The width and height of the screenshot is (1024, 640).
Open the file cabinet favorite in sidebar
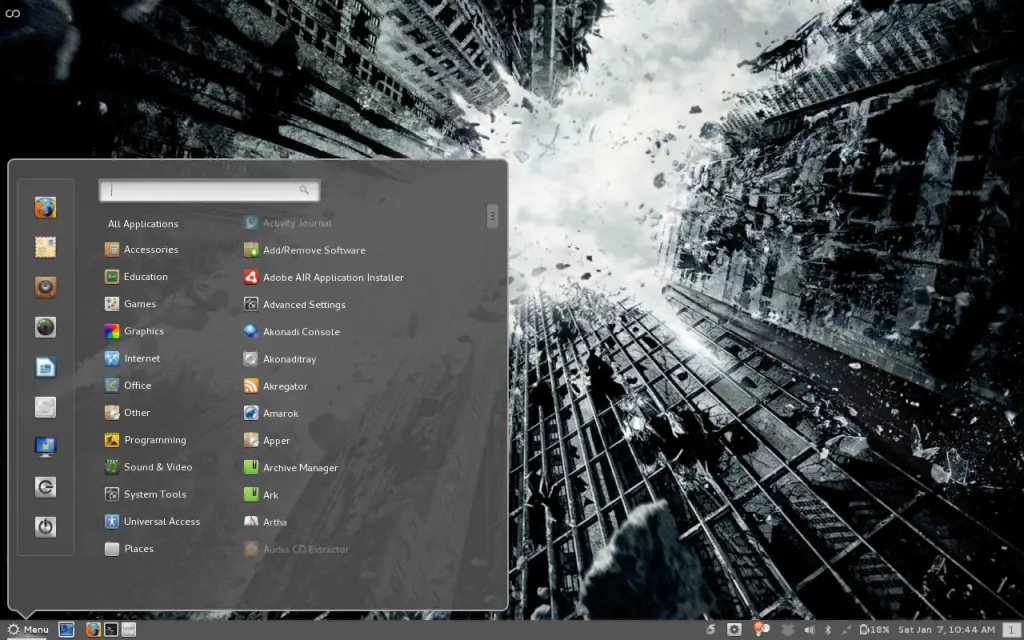point(45,407)
